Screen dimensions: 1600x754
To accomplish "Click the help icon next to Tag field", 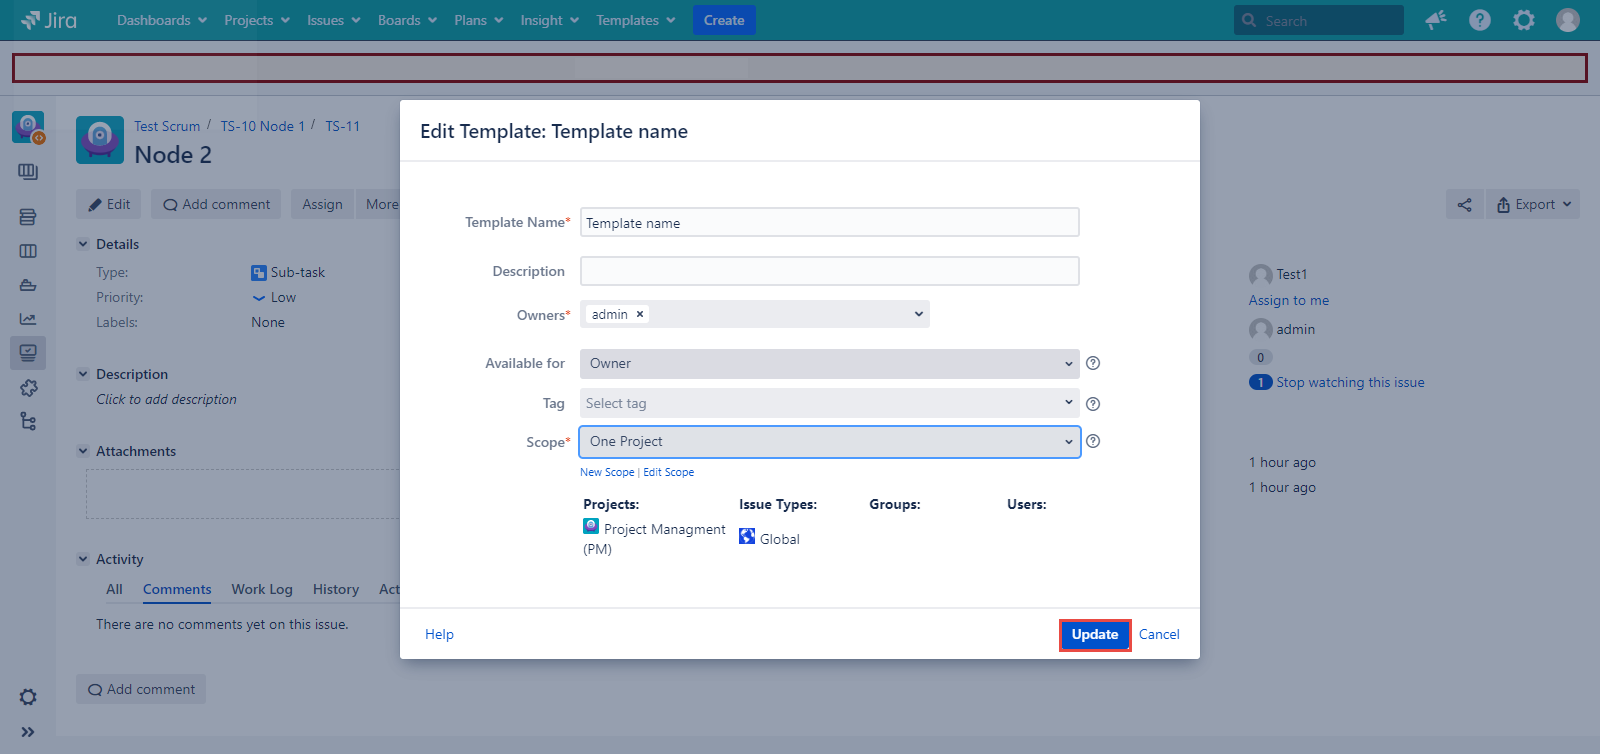I will [1093, 404].
